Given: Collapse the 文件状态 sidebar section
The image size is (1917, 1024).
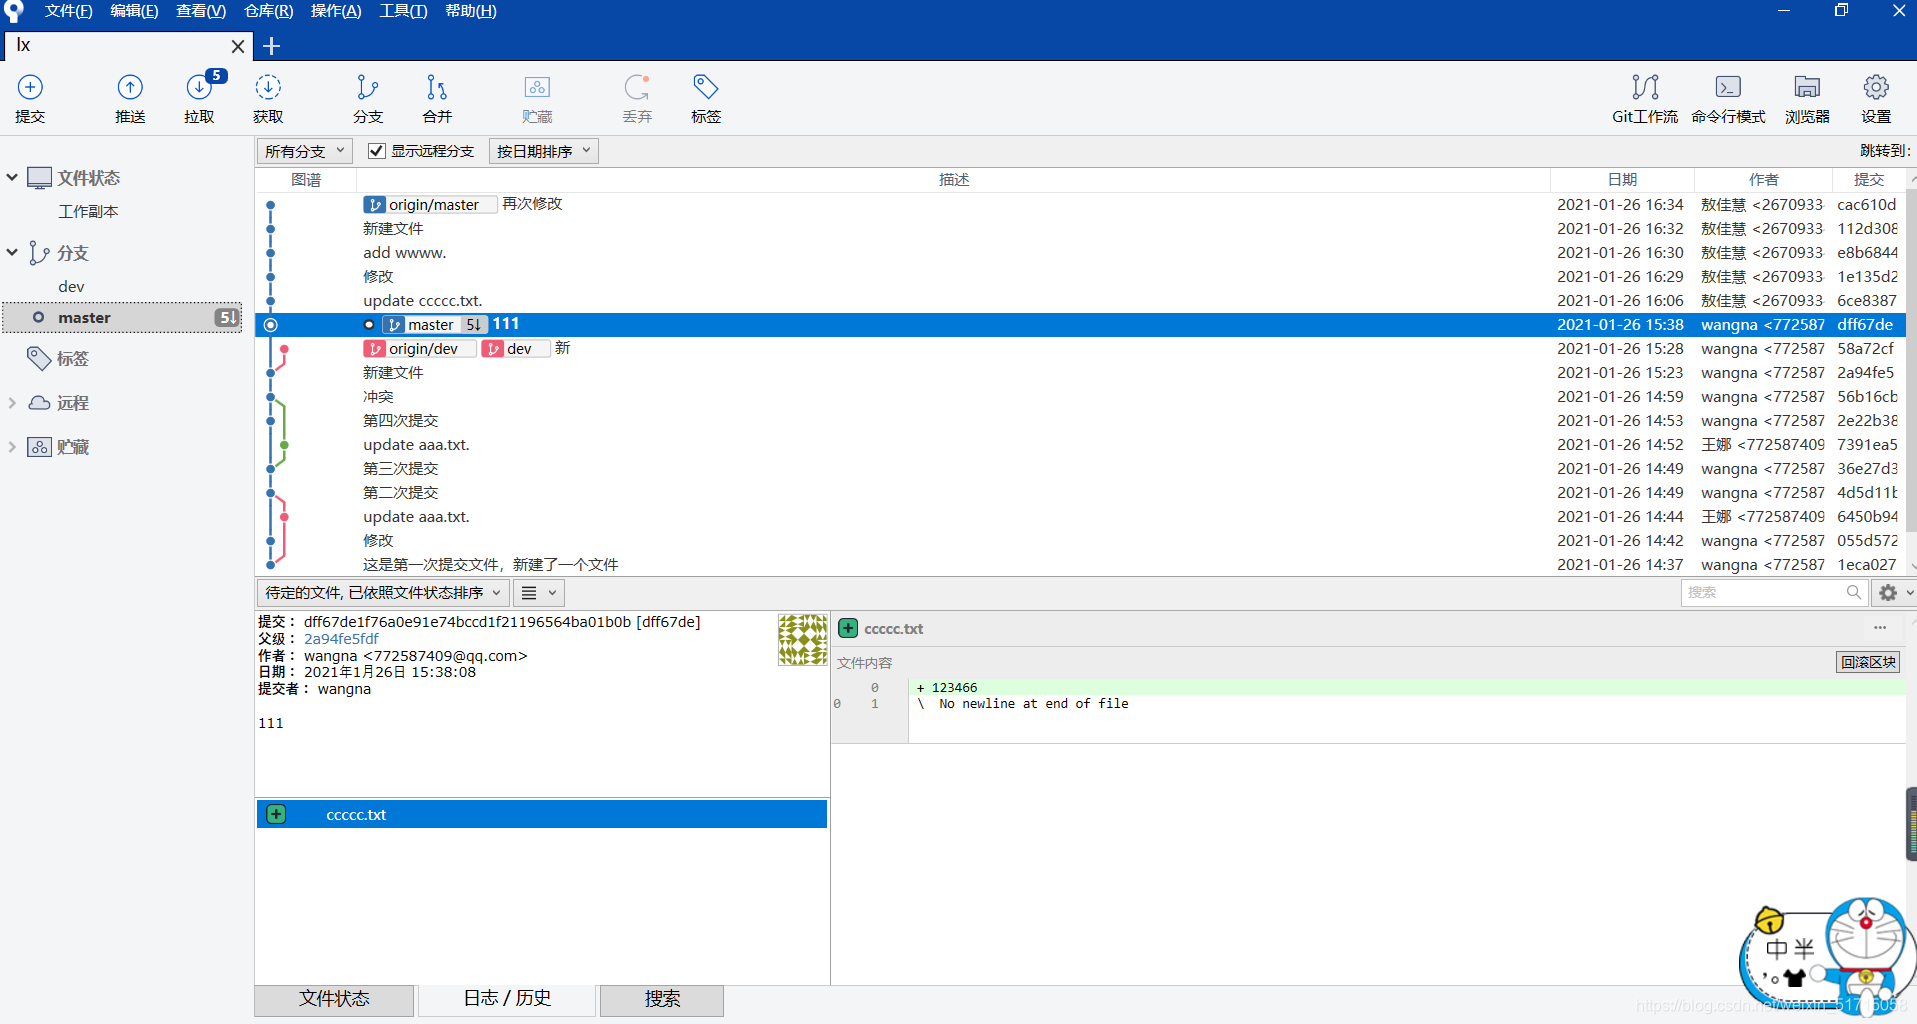Looking at the screenshot, I should pyautogui.click(x=12, y=177).
